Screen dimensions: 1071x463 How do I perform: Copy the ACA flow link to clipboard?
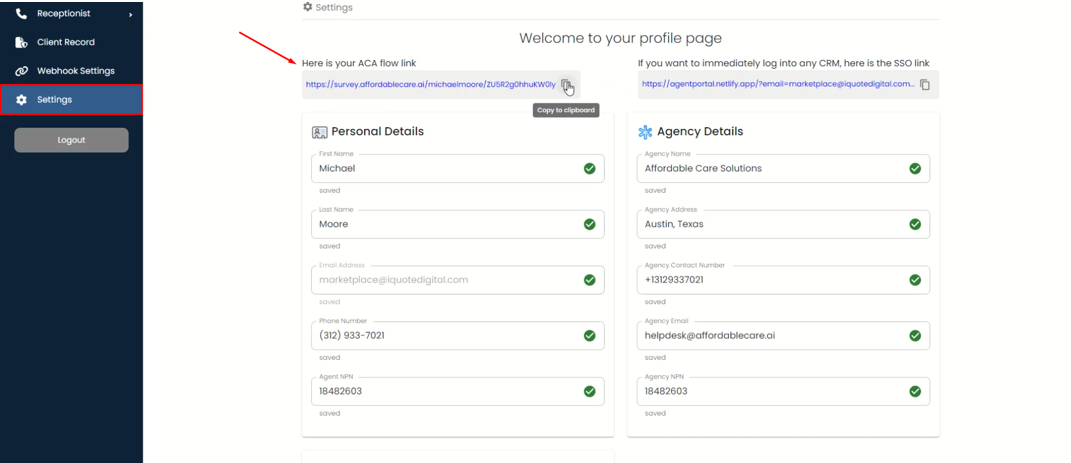pyautogui.click(x=566, y=85)
